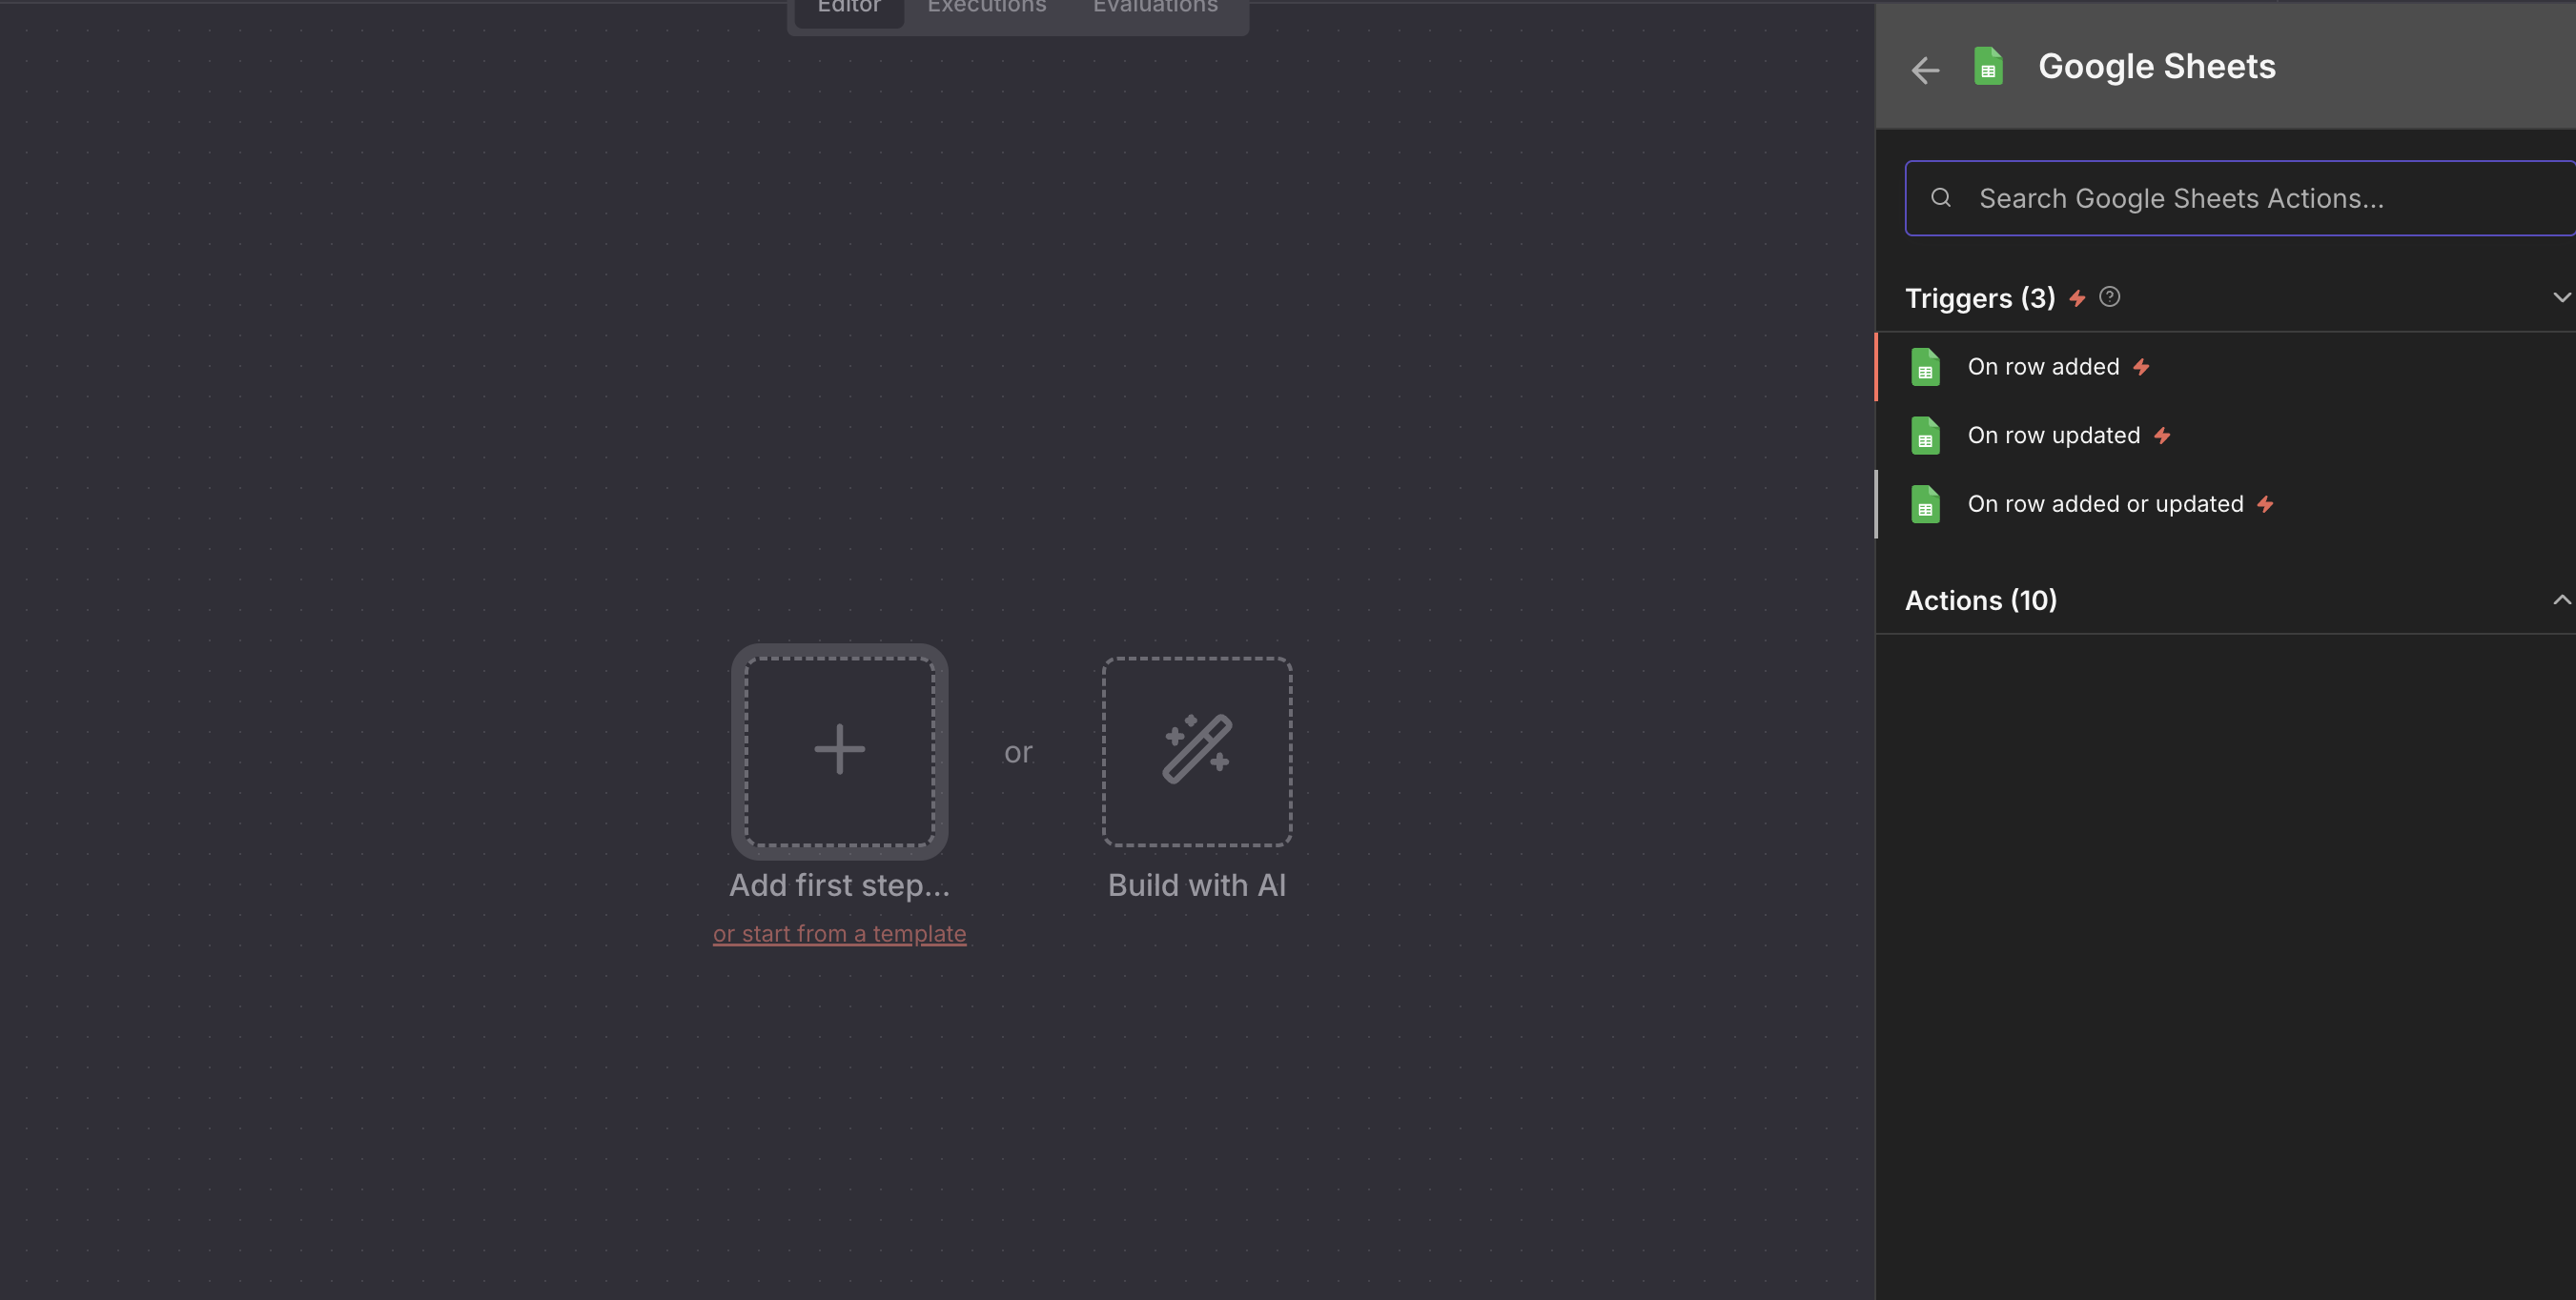Click the magic wand Build with AI icon
The image size is (2576, 1300).
click(x=1197, y=750)
